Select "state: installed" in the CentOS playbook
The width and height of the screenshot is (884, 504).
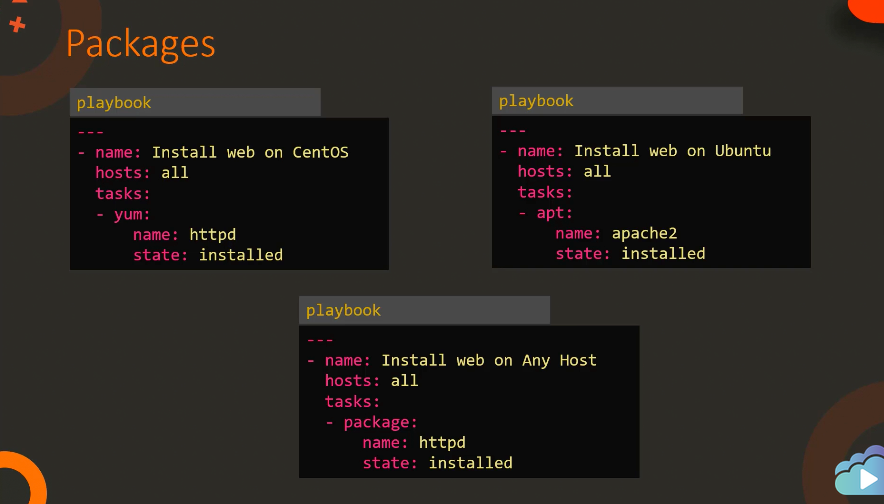click(x=208, y=255)
